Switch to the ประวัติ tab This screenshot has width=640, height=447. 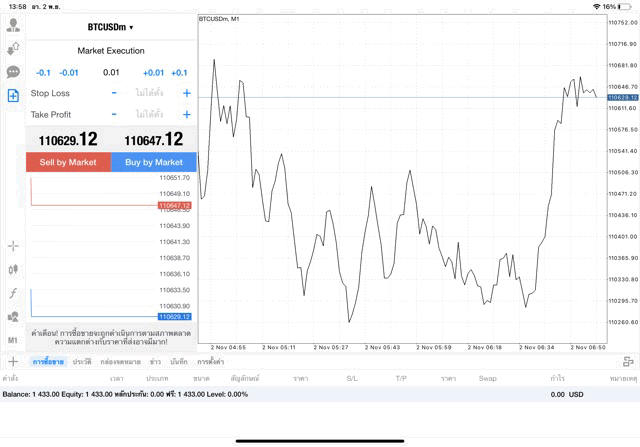pos(82,361)
